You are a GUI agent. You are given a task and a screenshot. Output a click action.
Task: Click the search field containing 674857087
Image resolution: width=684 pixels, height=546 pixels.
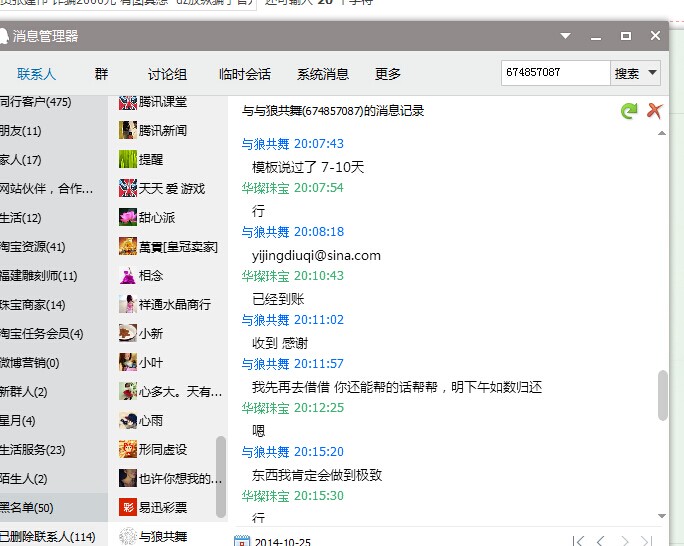click(555, 73)
